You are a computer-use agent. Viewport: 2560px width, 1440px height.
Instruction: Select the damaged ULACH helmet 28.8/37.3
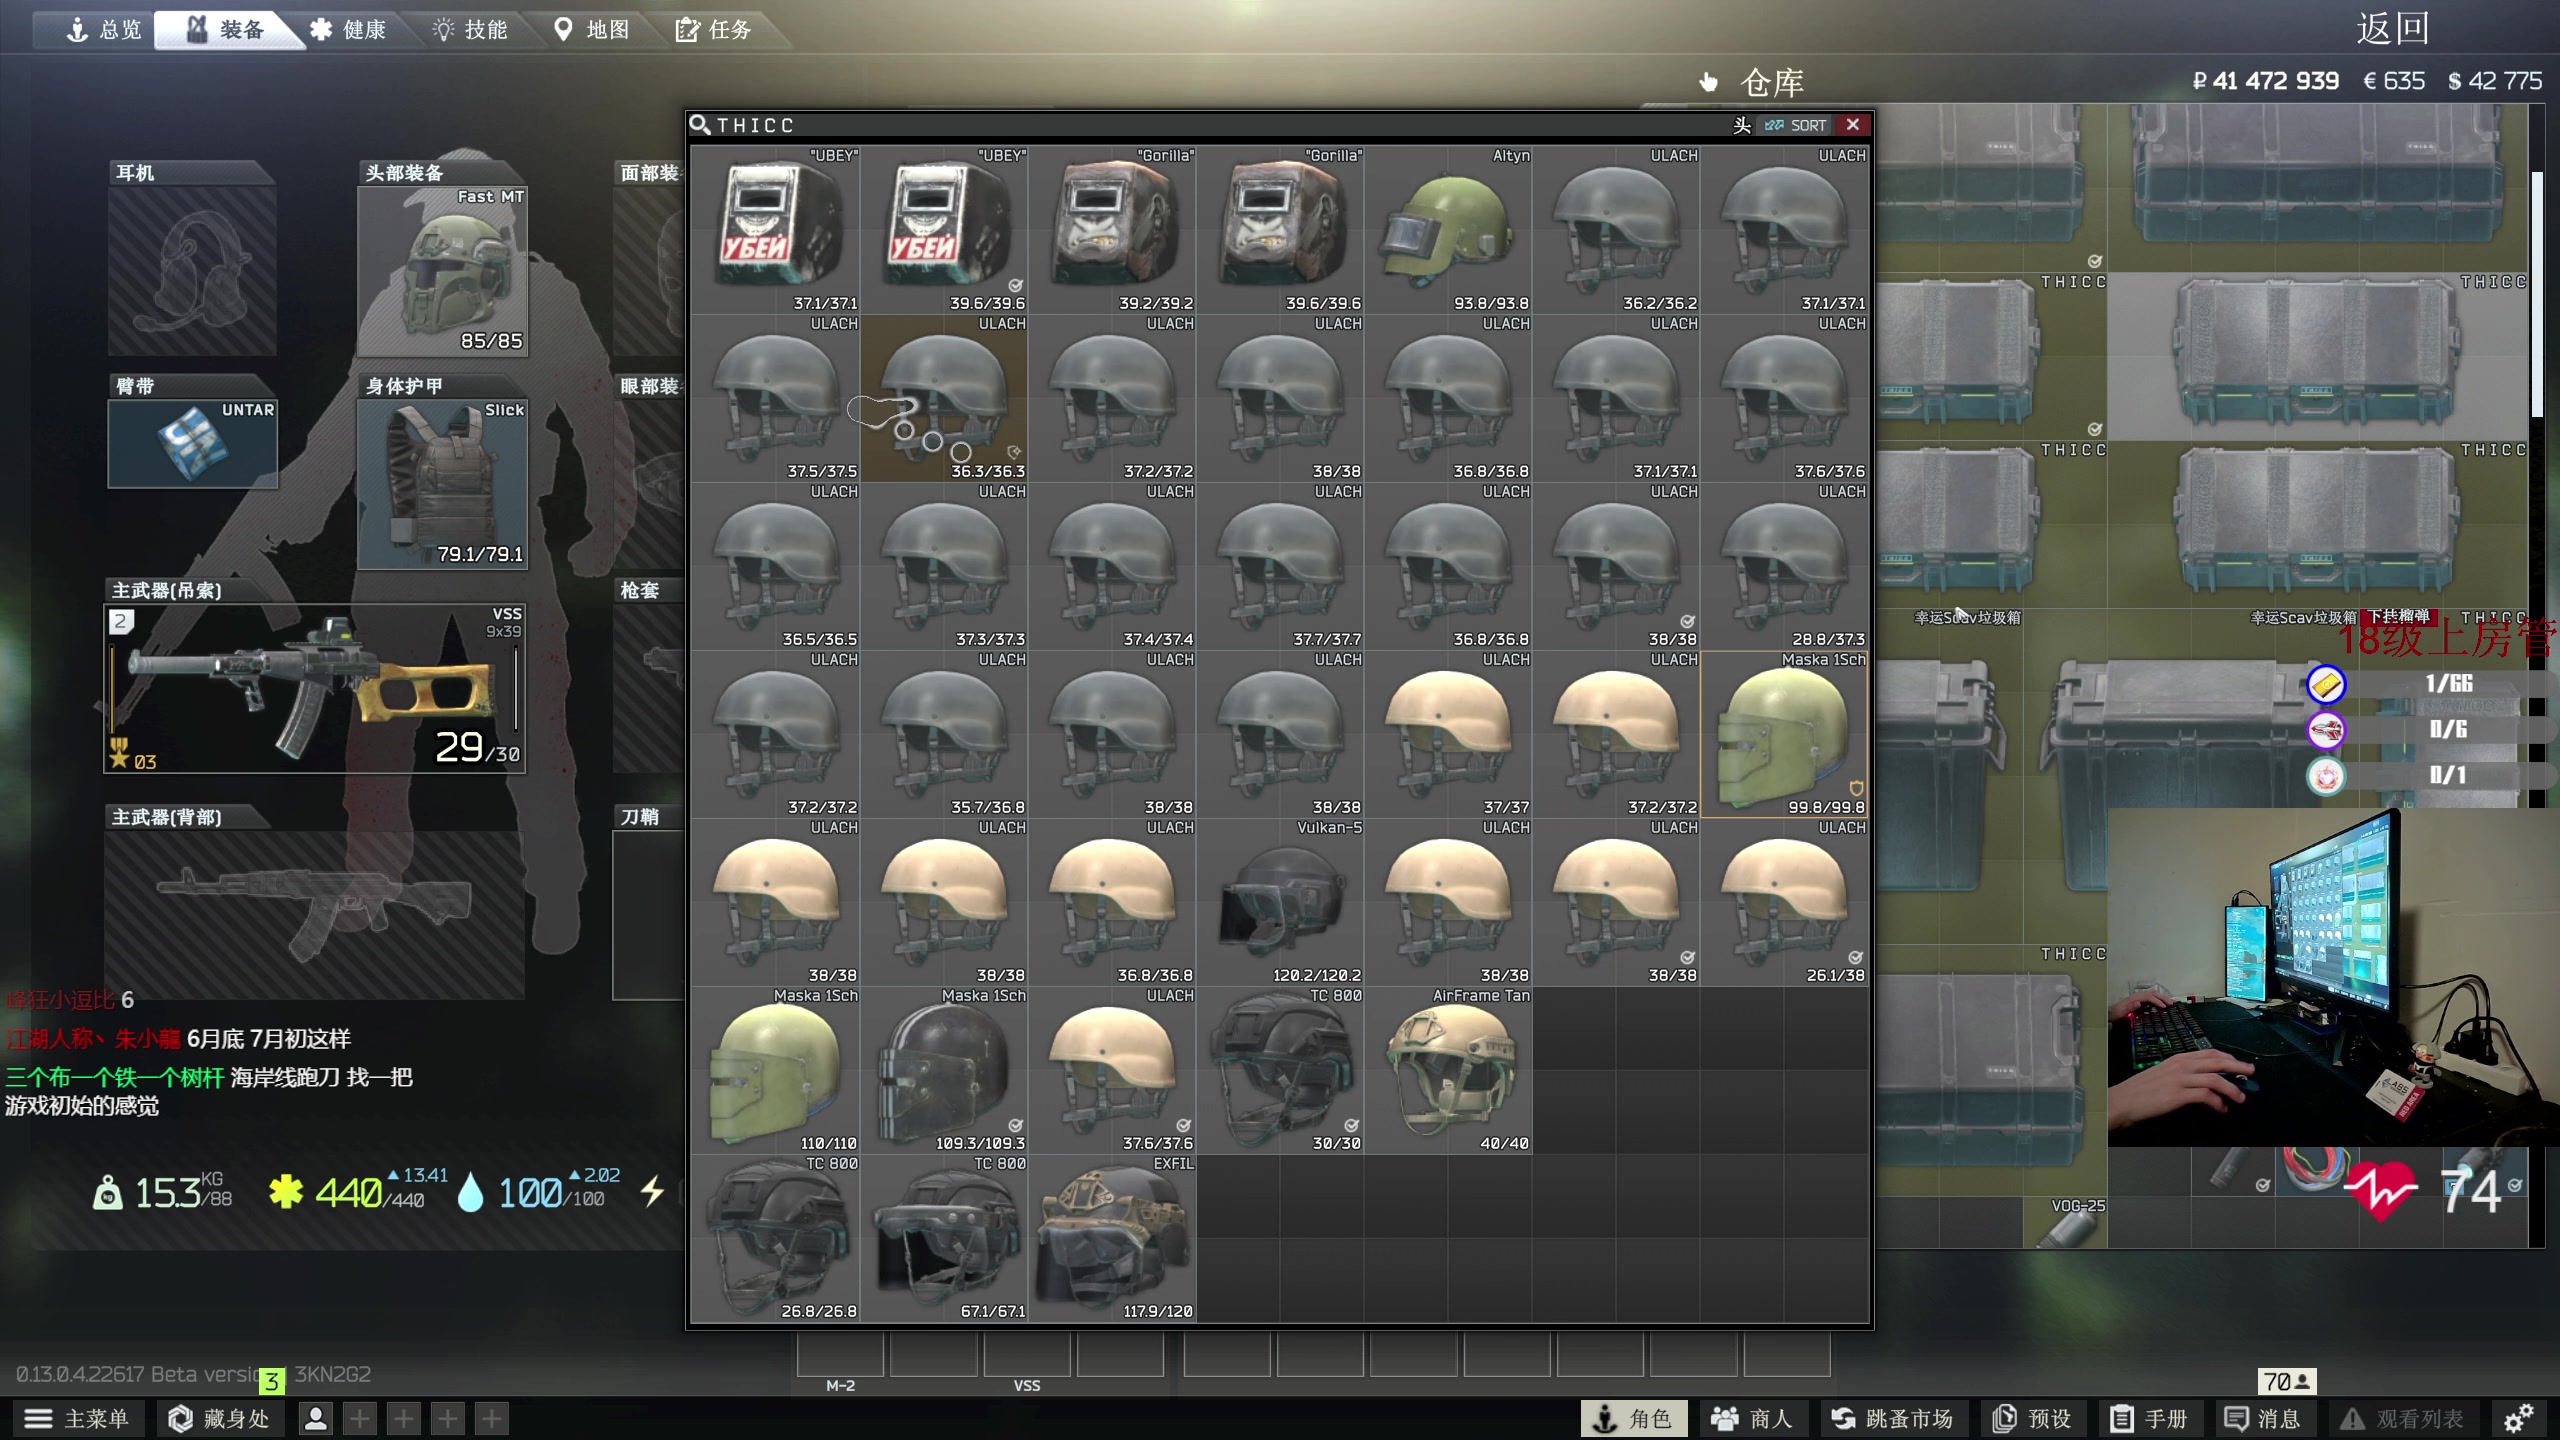1784,566
